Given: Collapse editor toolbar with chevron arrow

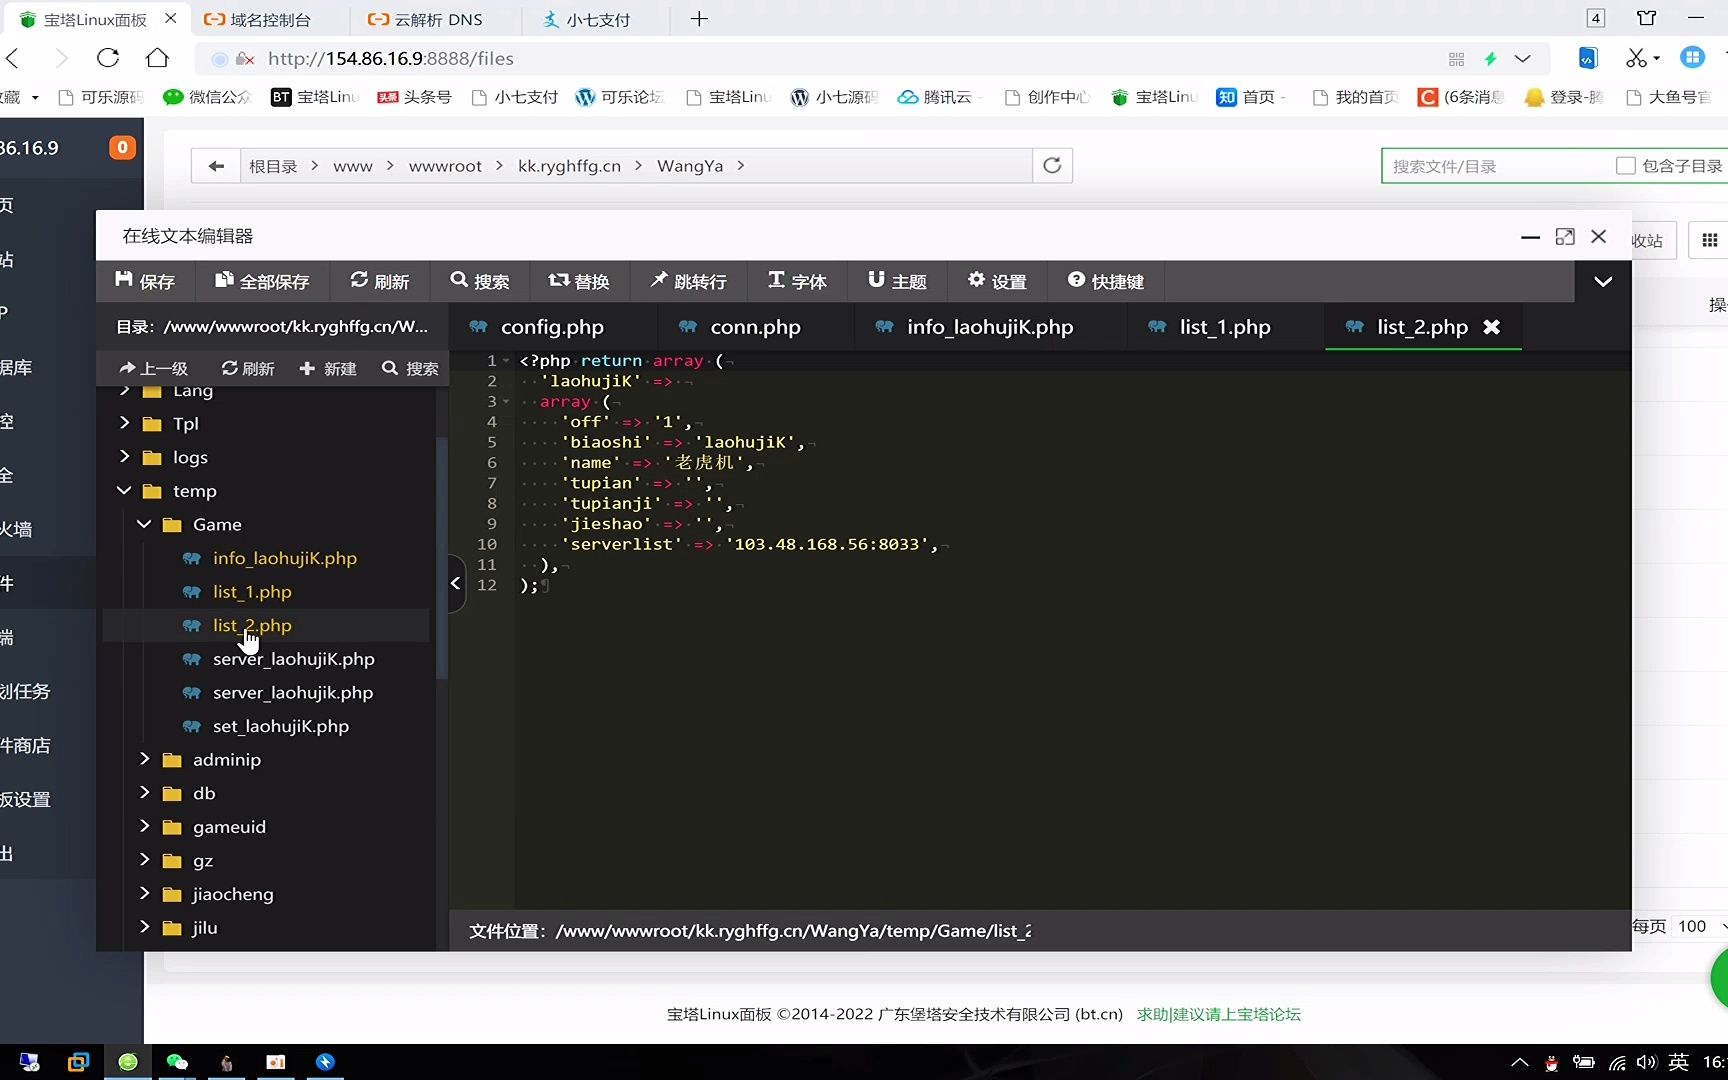Looking at the screenshot, I should point(1603,281).
